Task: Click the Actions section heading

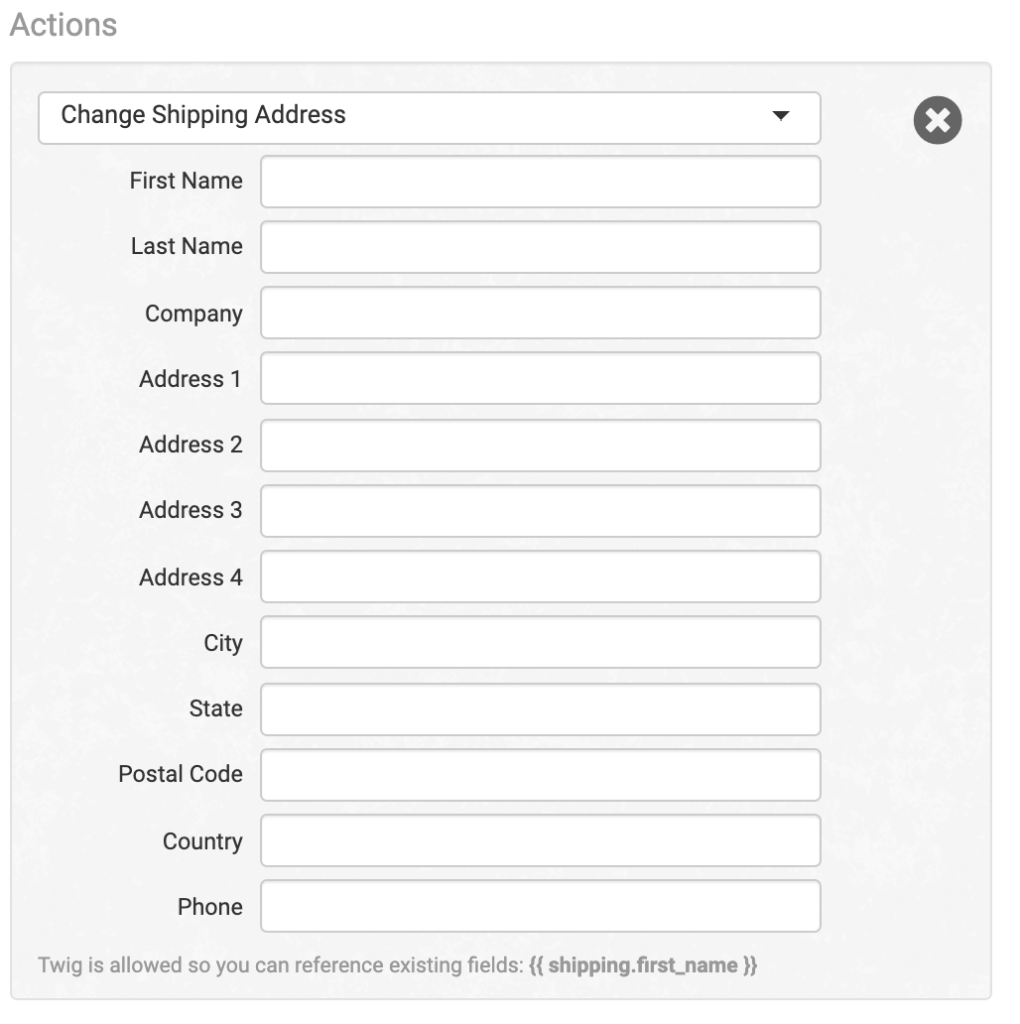Action: pos(62,25)
